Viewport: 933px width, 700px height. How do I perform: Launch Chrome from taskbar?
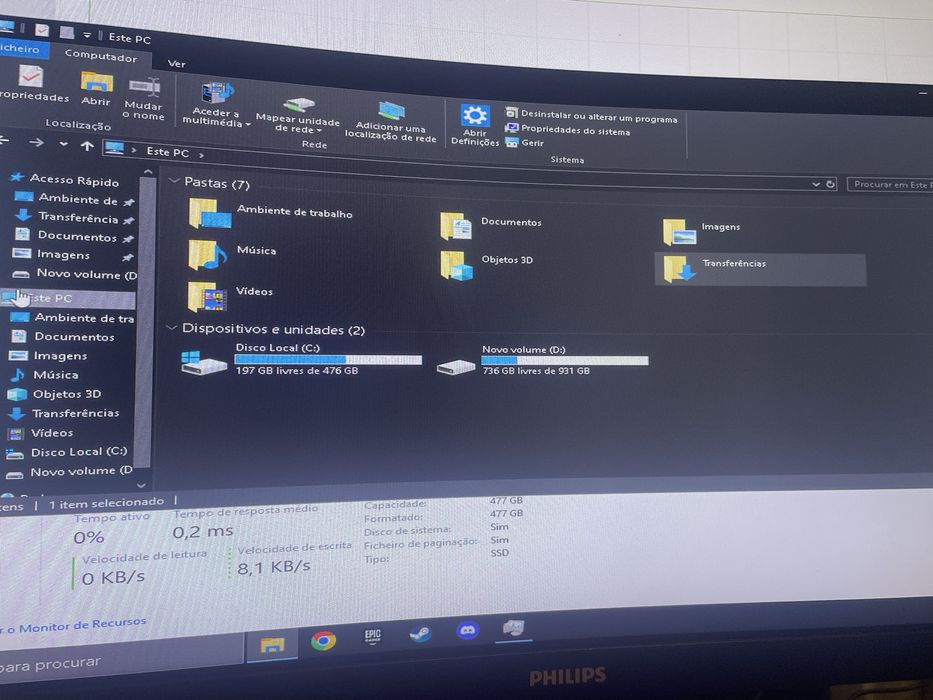click(323, 640)
